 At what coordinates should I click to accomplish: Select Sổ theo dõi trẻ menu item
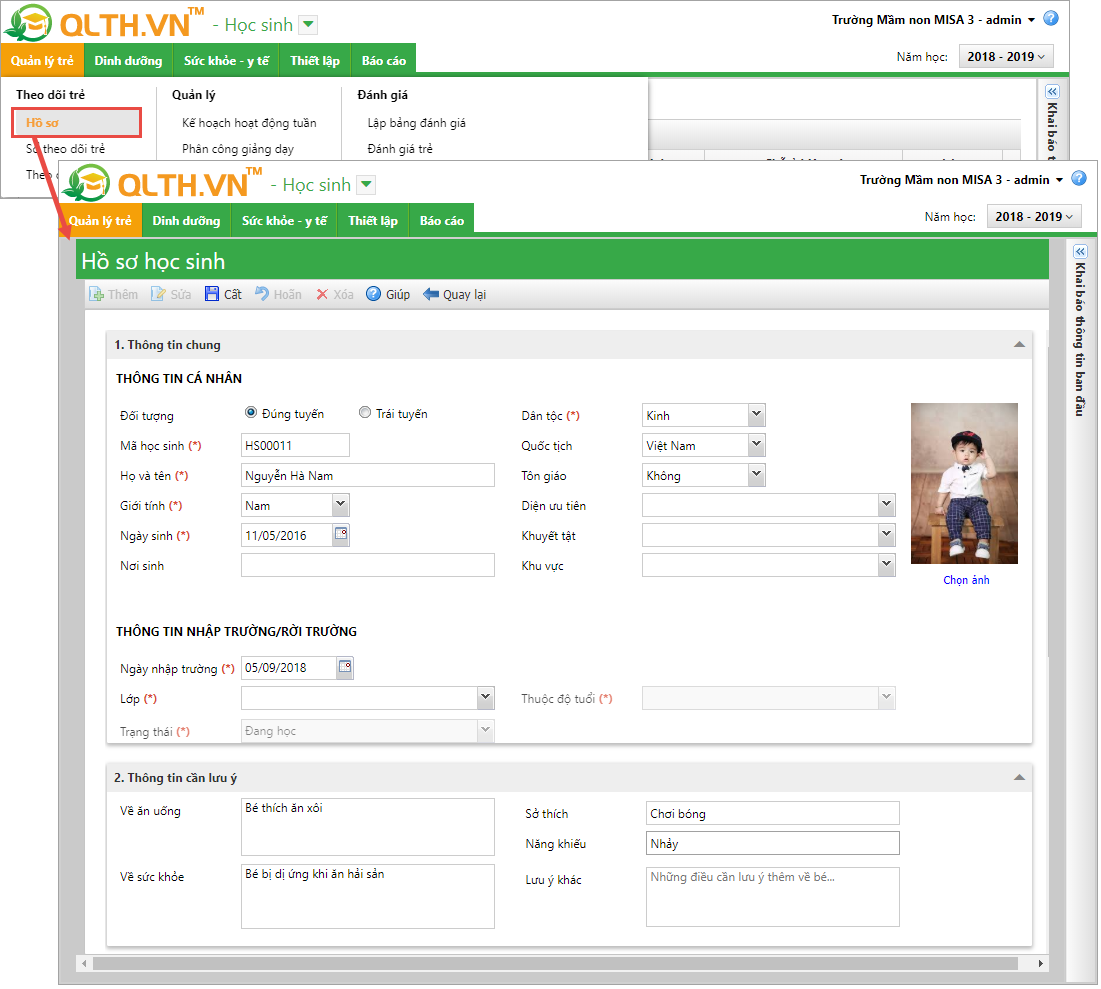65,149
